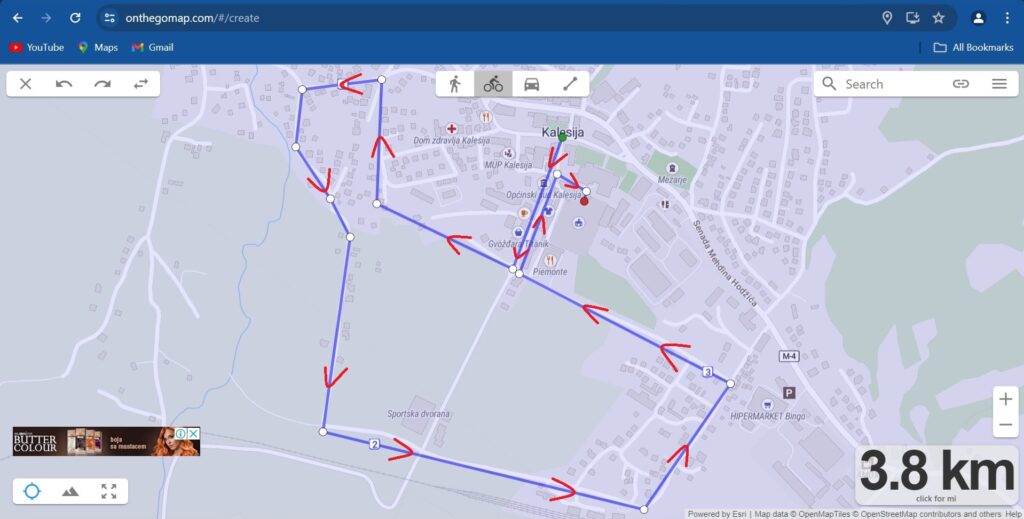
Task: Switch to car driving mode
Action: (x=532, y=84)
